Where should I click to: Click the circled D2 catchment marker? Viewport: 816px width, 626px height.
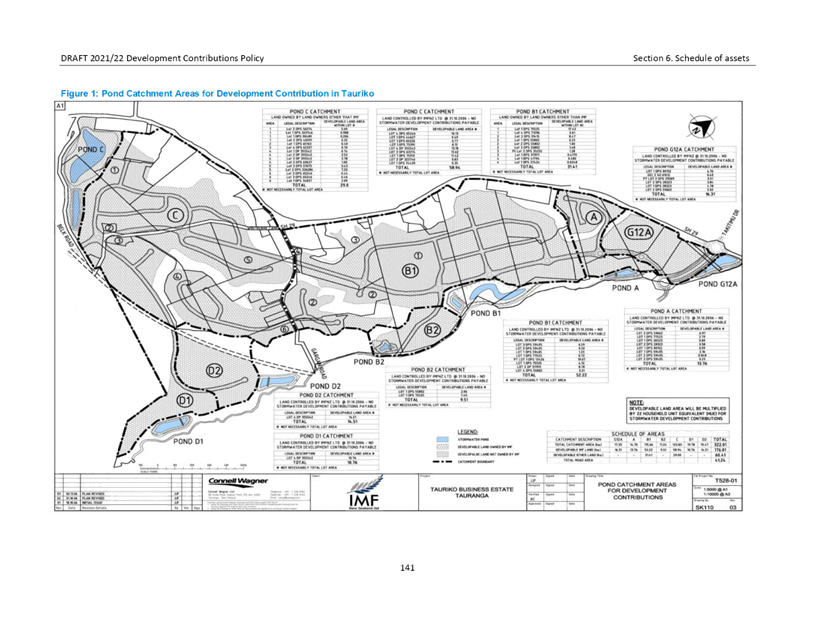pyautogui.click(x=215, y=371)
